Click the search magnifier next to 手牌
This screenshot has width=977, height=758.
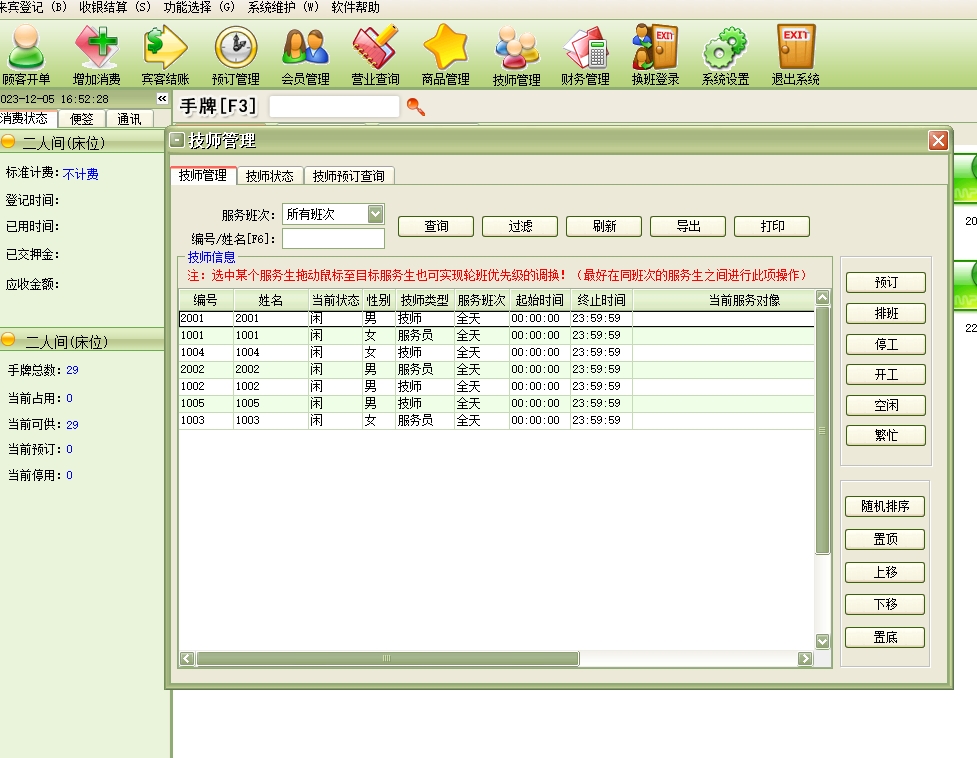click(x=416, y=107)
